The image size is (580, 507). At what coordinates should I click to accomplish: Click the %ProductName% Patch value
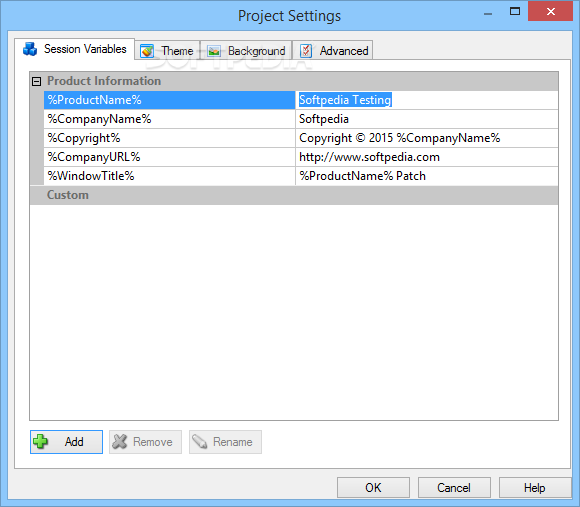coord(427,176)
